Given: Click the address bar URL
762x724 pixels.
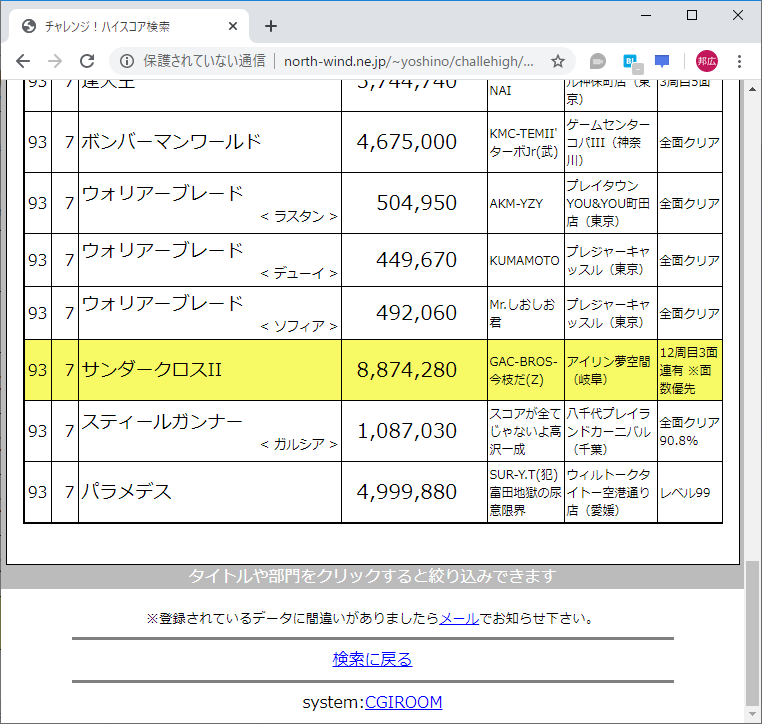Looking at the screenshot, I should click(408, 61).
